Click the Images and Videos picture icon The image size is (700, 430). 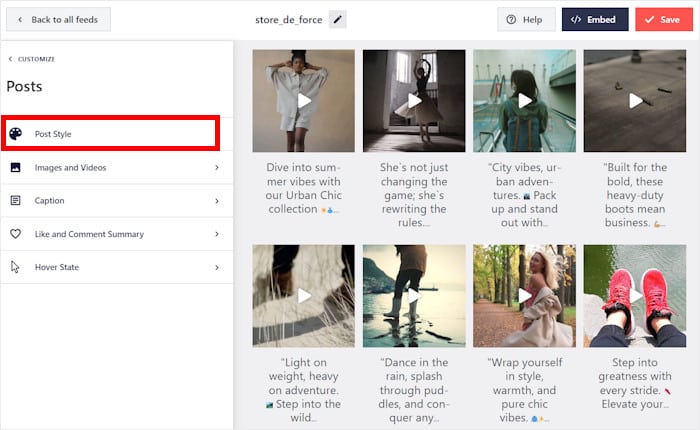click(x=16, y=167)
